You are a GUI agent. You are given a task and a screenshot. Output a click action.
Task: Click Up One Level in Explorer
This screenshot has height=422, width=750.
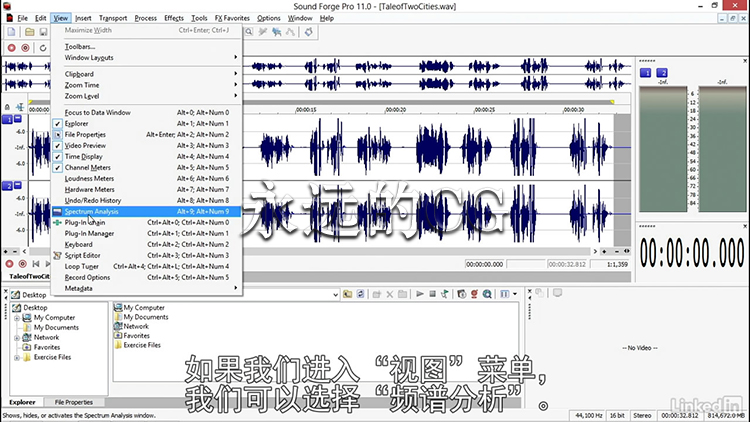point(348,294)
